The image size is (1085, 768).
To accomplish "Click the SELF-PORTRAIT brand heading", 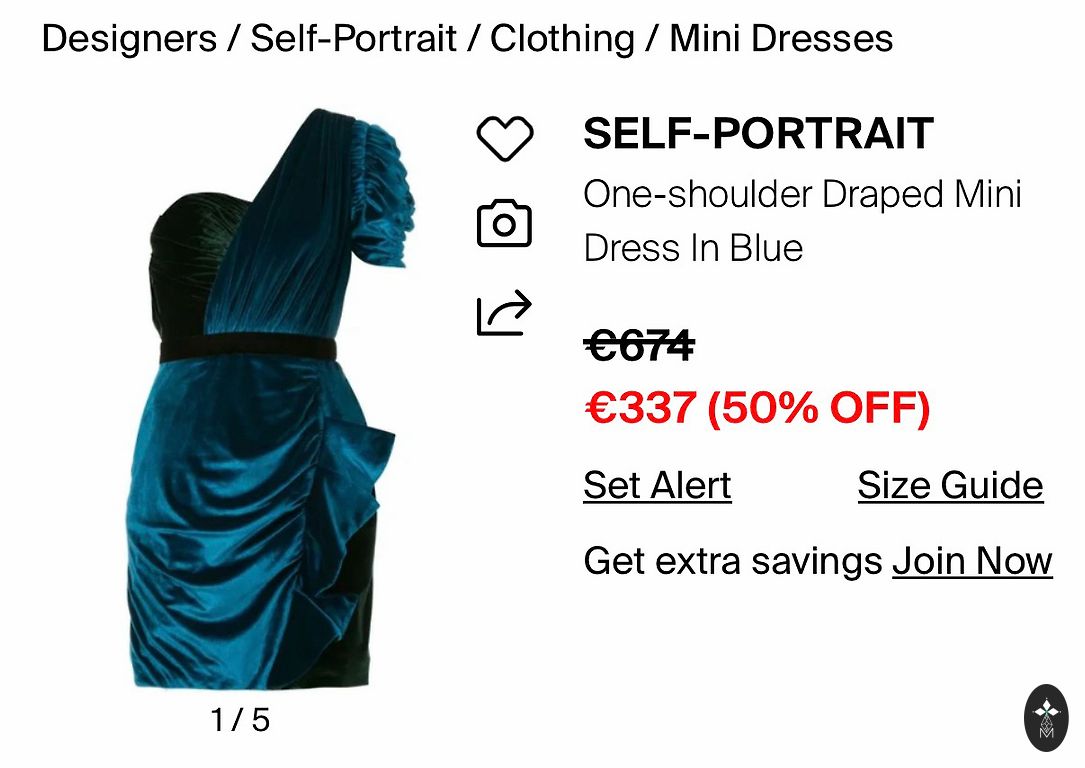I will point(758,134).
